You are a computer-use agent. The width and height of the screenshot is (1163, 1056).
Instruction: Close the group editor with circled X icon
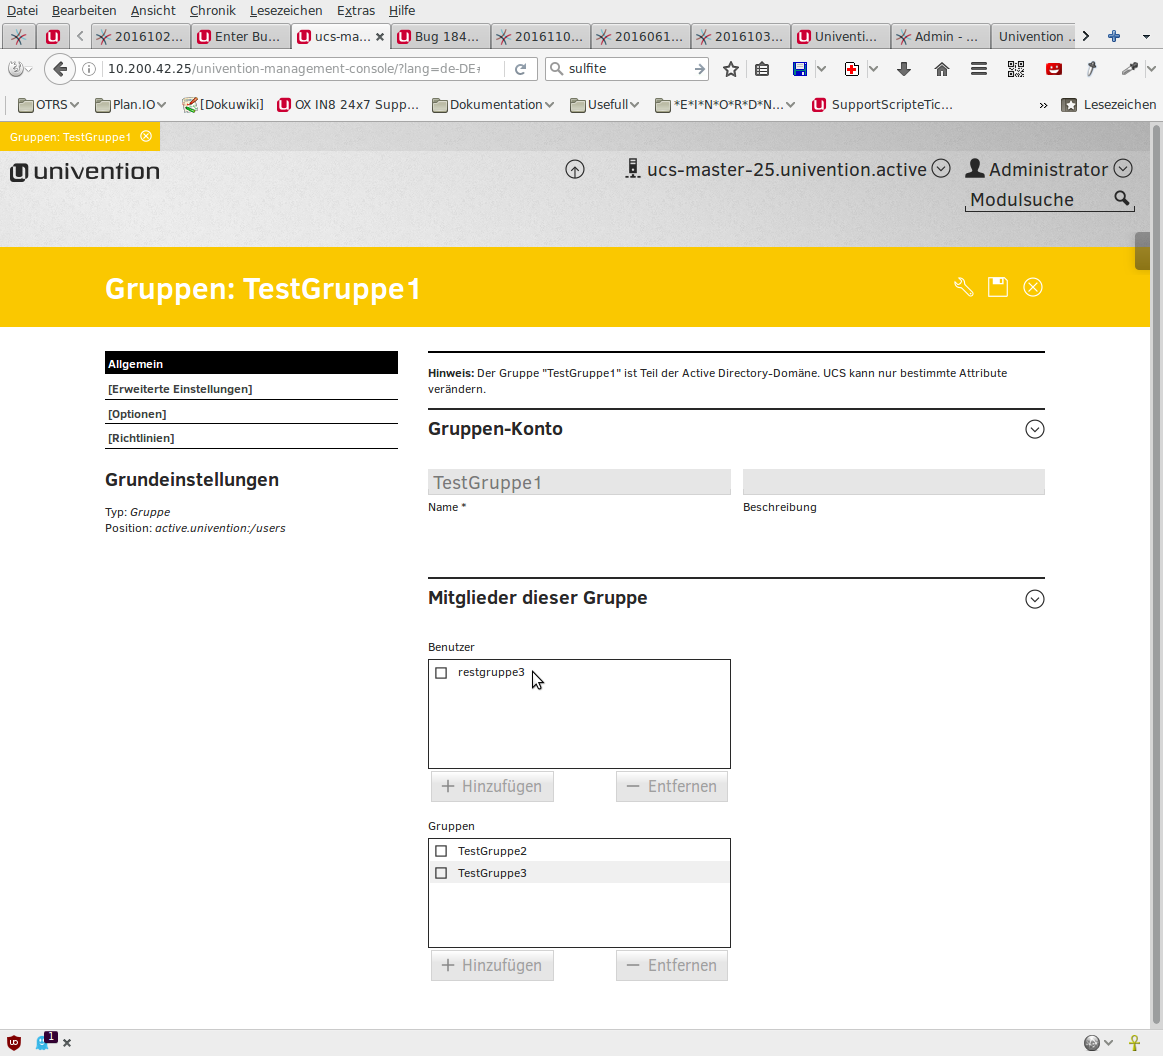point(1033,287)
